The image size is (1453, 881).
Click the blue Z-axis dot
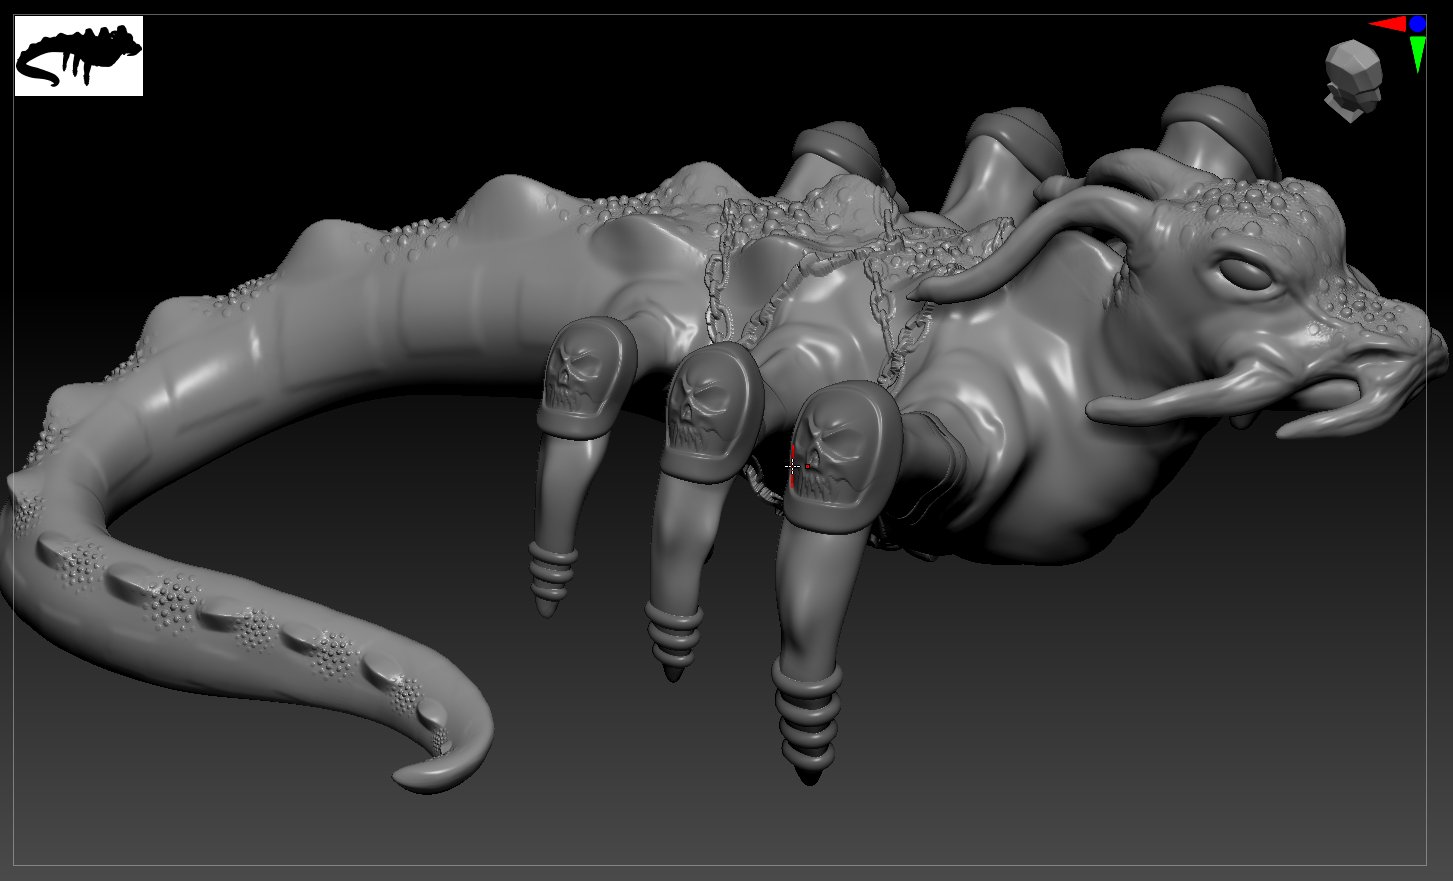(x=1417, y=23)
